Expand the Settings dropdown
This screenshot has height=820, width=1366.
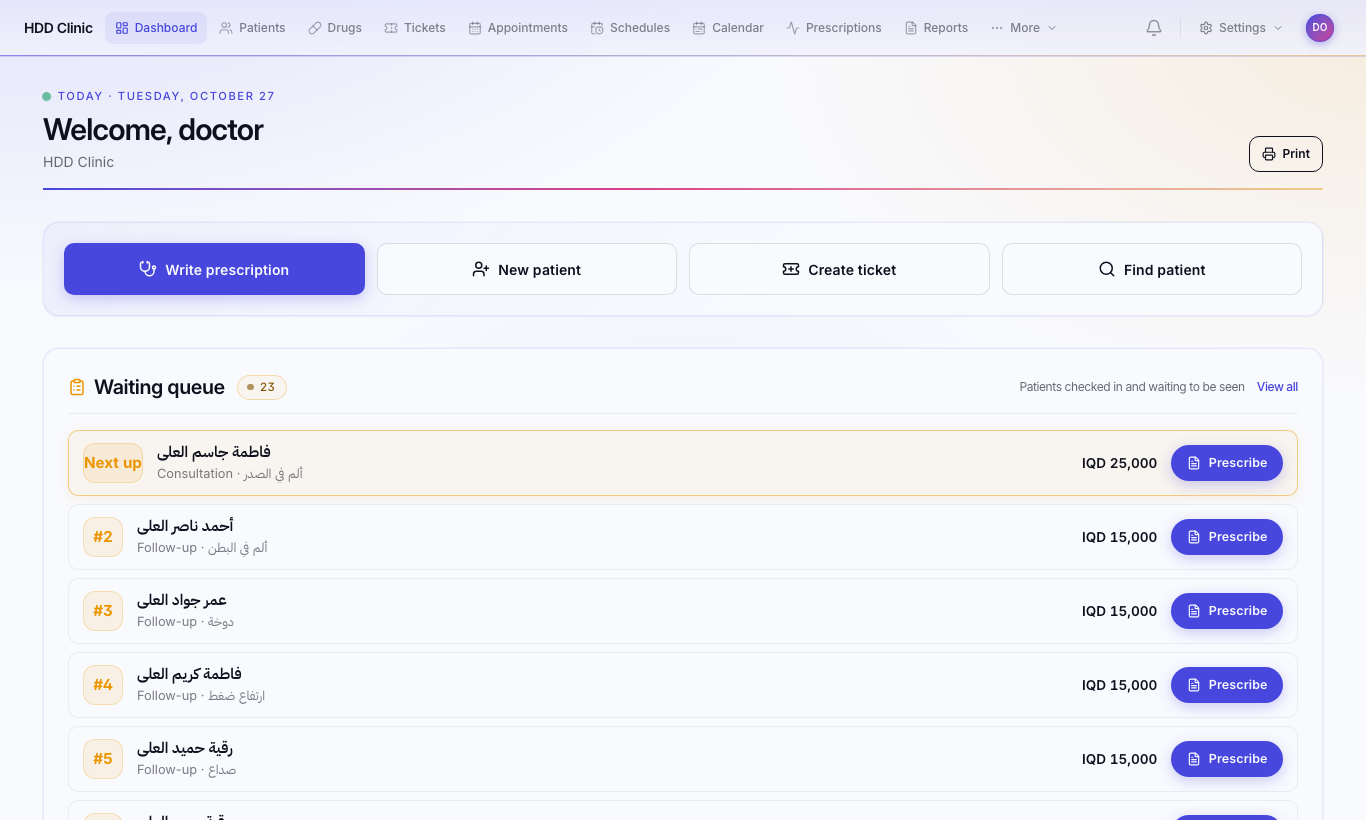(x=1241, y=28)
